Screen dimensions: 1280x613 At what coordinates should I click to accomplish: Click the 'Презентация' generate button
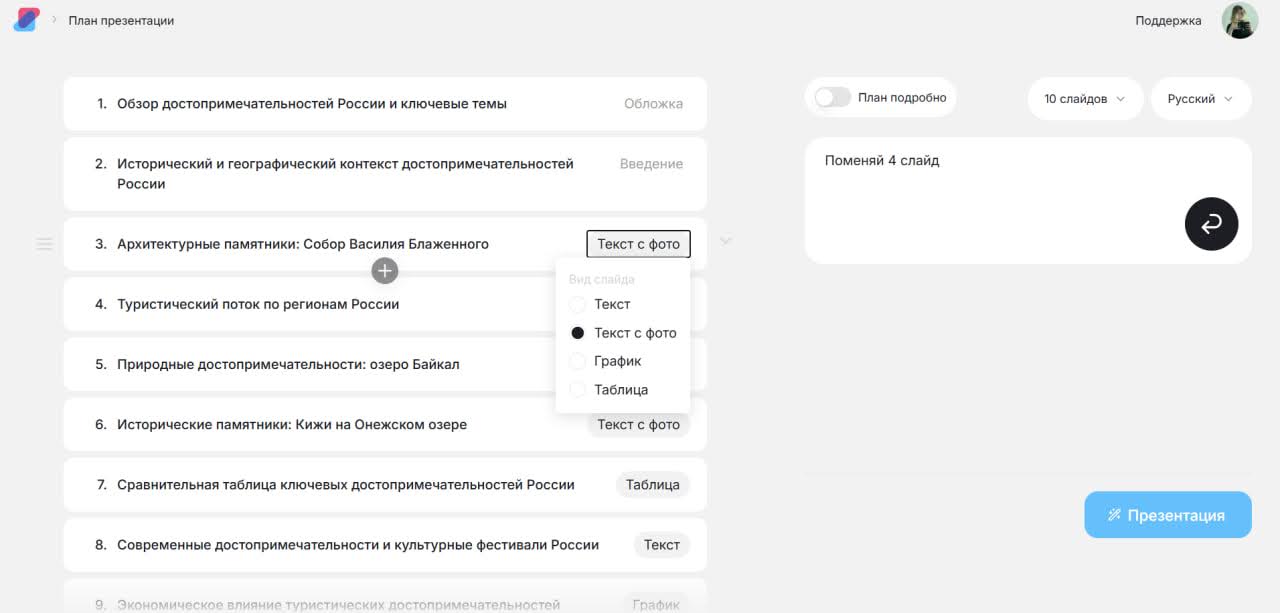(x=1167, y=515)
